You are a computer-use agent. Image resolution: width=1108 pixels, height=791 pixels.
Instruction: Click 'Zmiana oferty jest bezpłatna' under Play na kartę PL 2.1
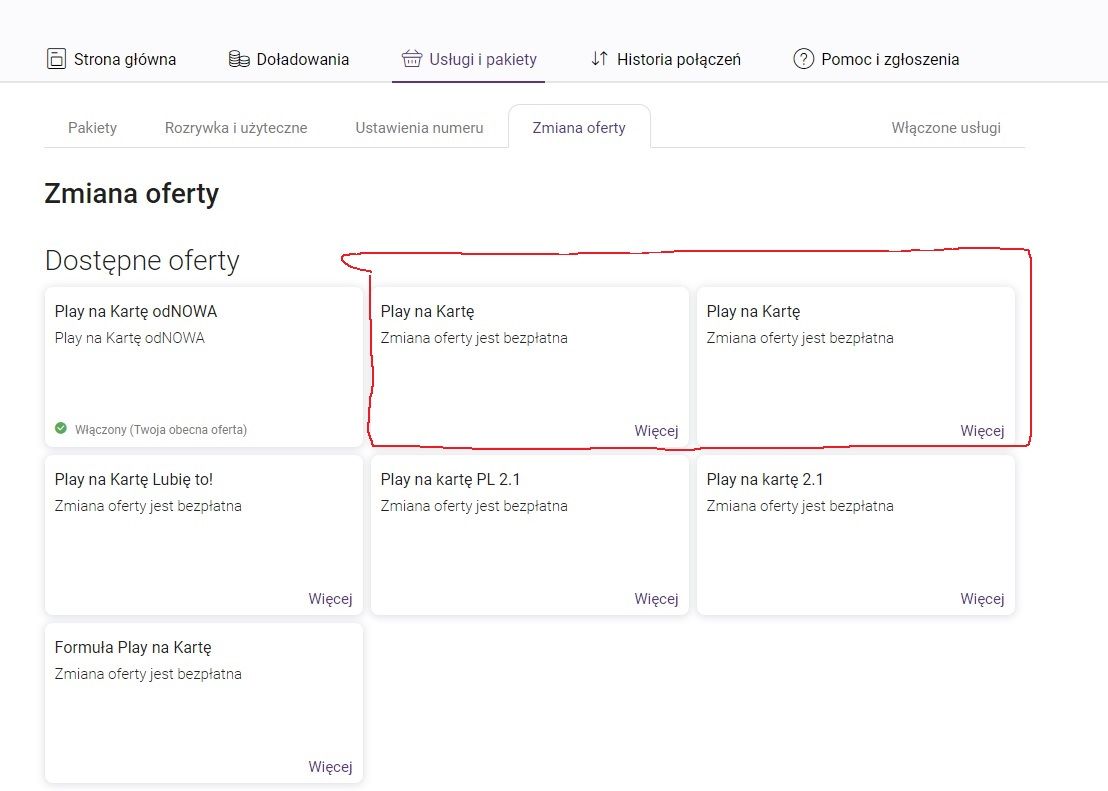pos(474,506)
